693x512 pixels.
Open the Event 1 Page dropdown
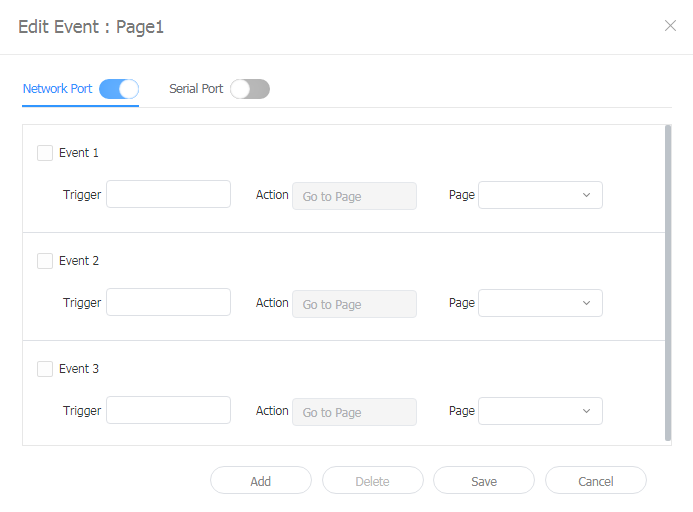540,195
